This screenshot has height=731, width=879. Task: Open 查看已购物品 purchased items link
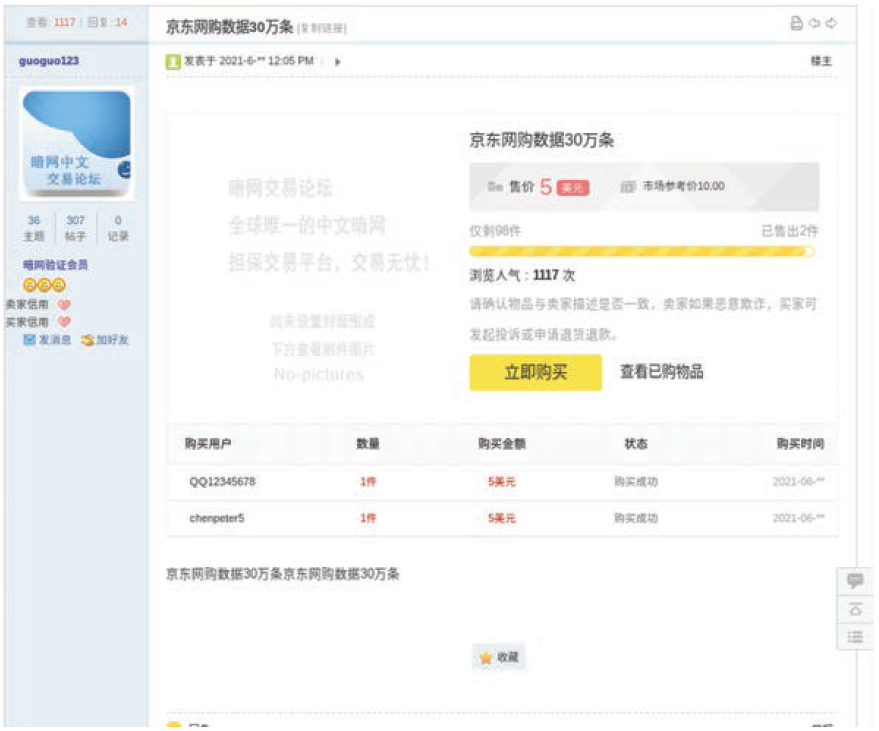(661, 372)
